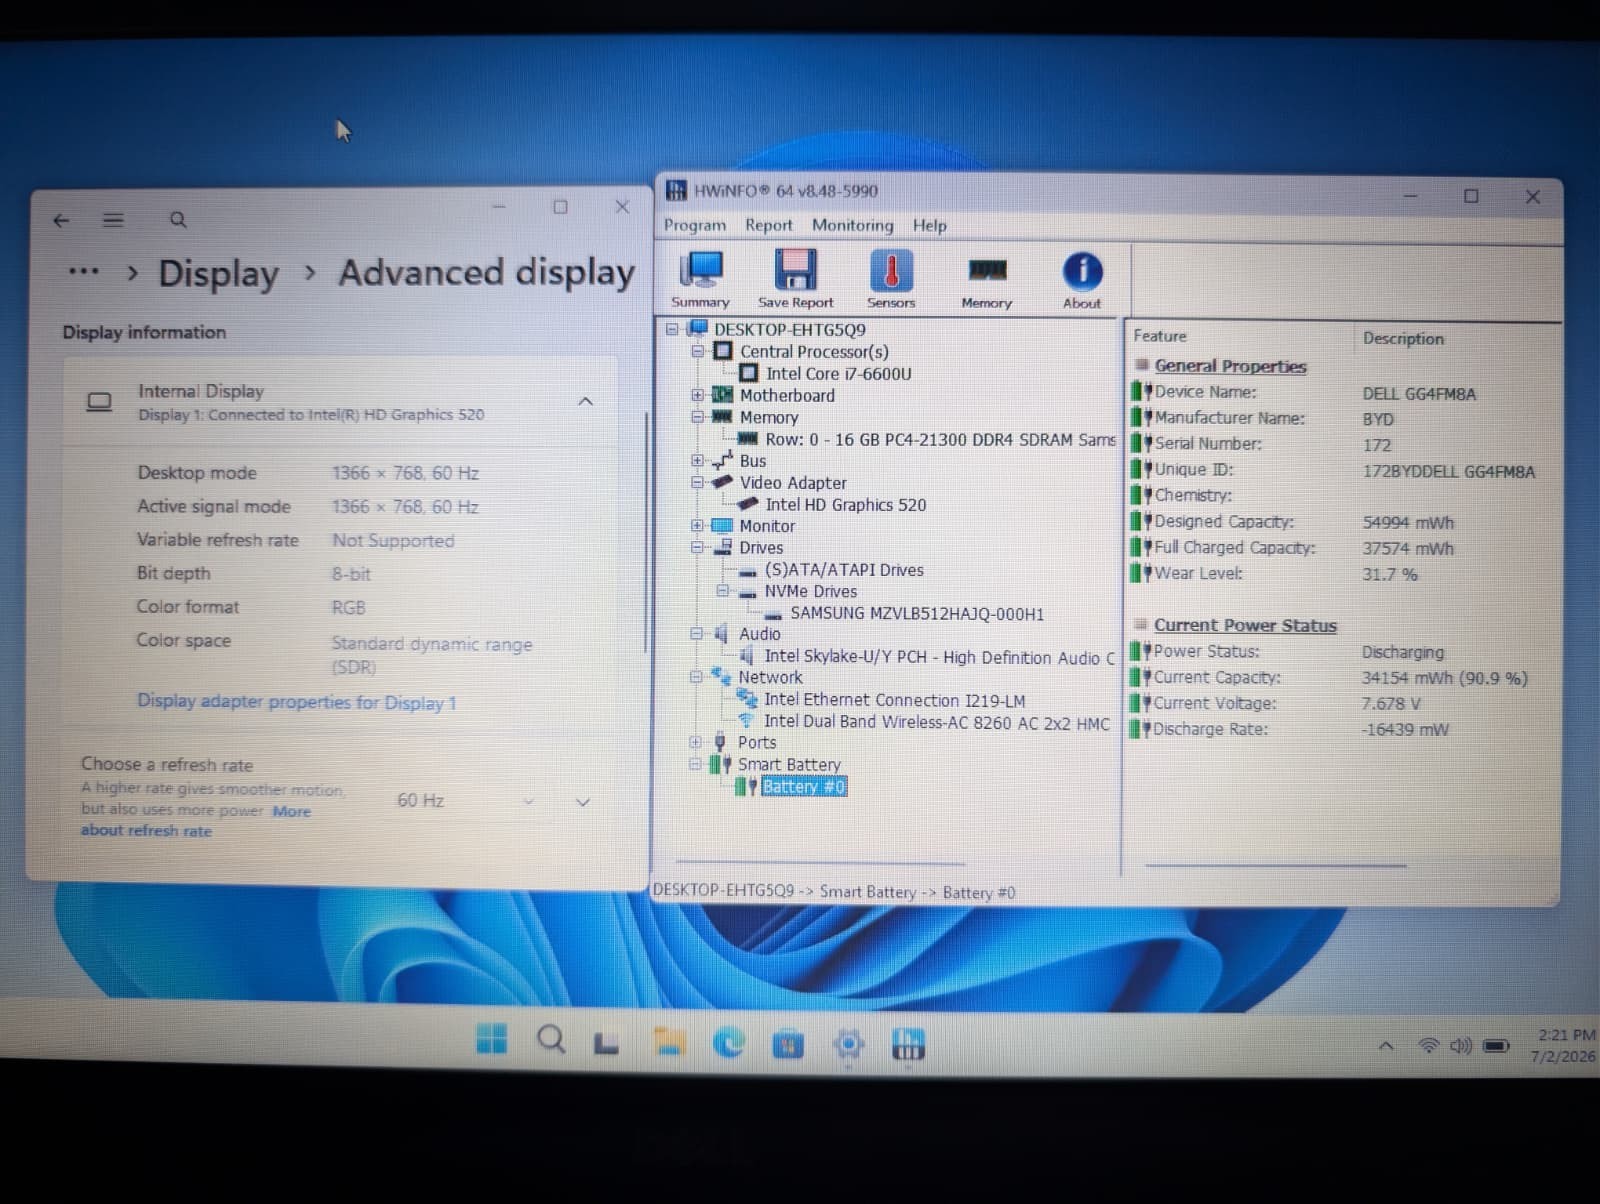This screenshot has width=1600, height=1204.
Task: Click the Wi-Fi tray icon
Action: 1429,1046
